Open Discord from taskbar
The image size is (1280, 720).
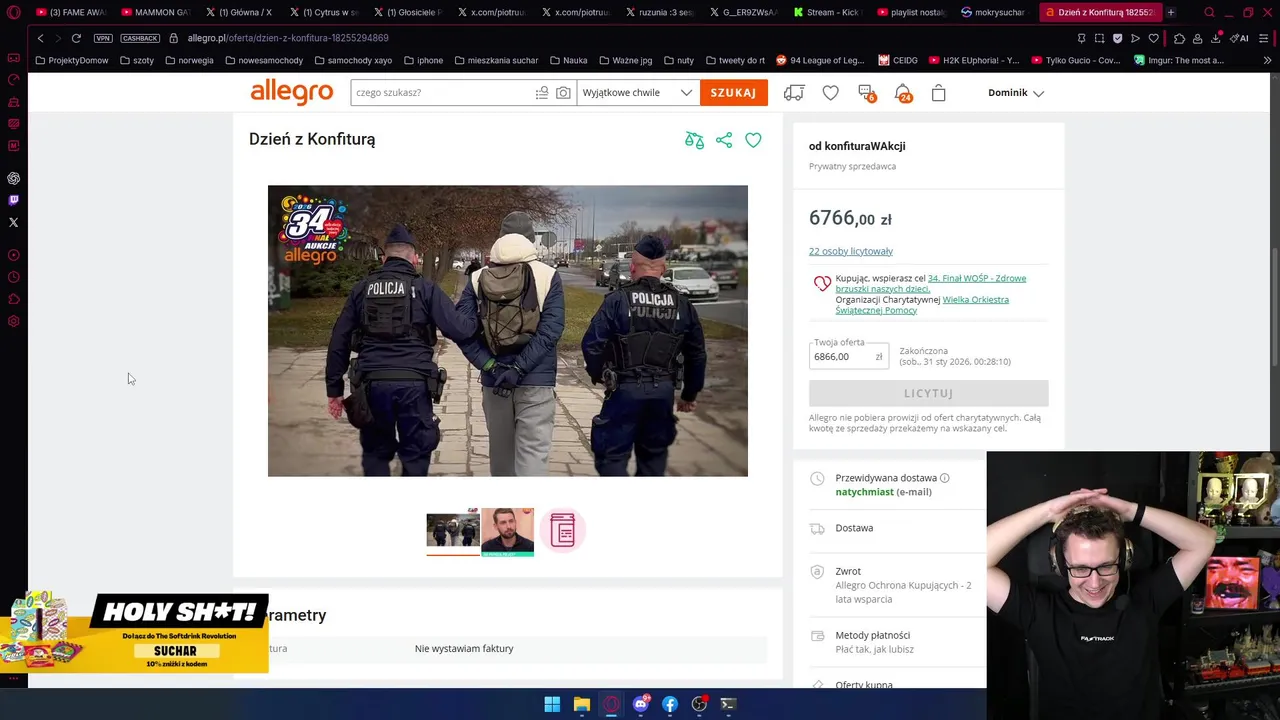point(640,704)
